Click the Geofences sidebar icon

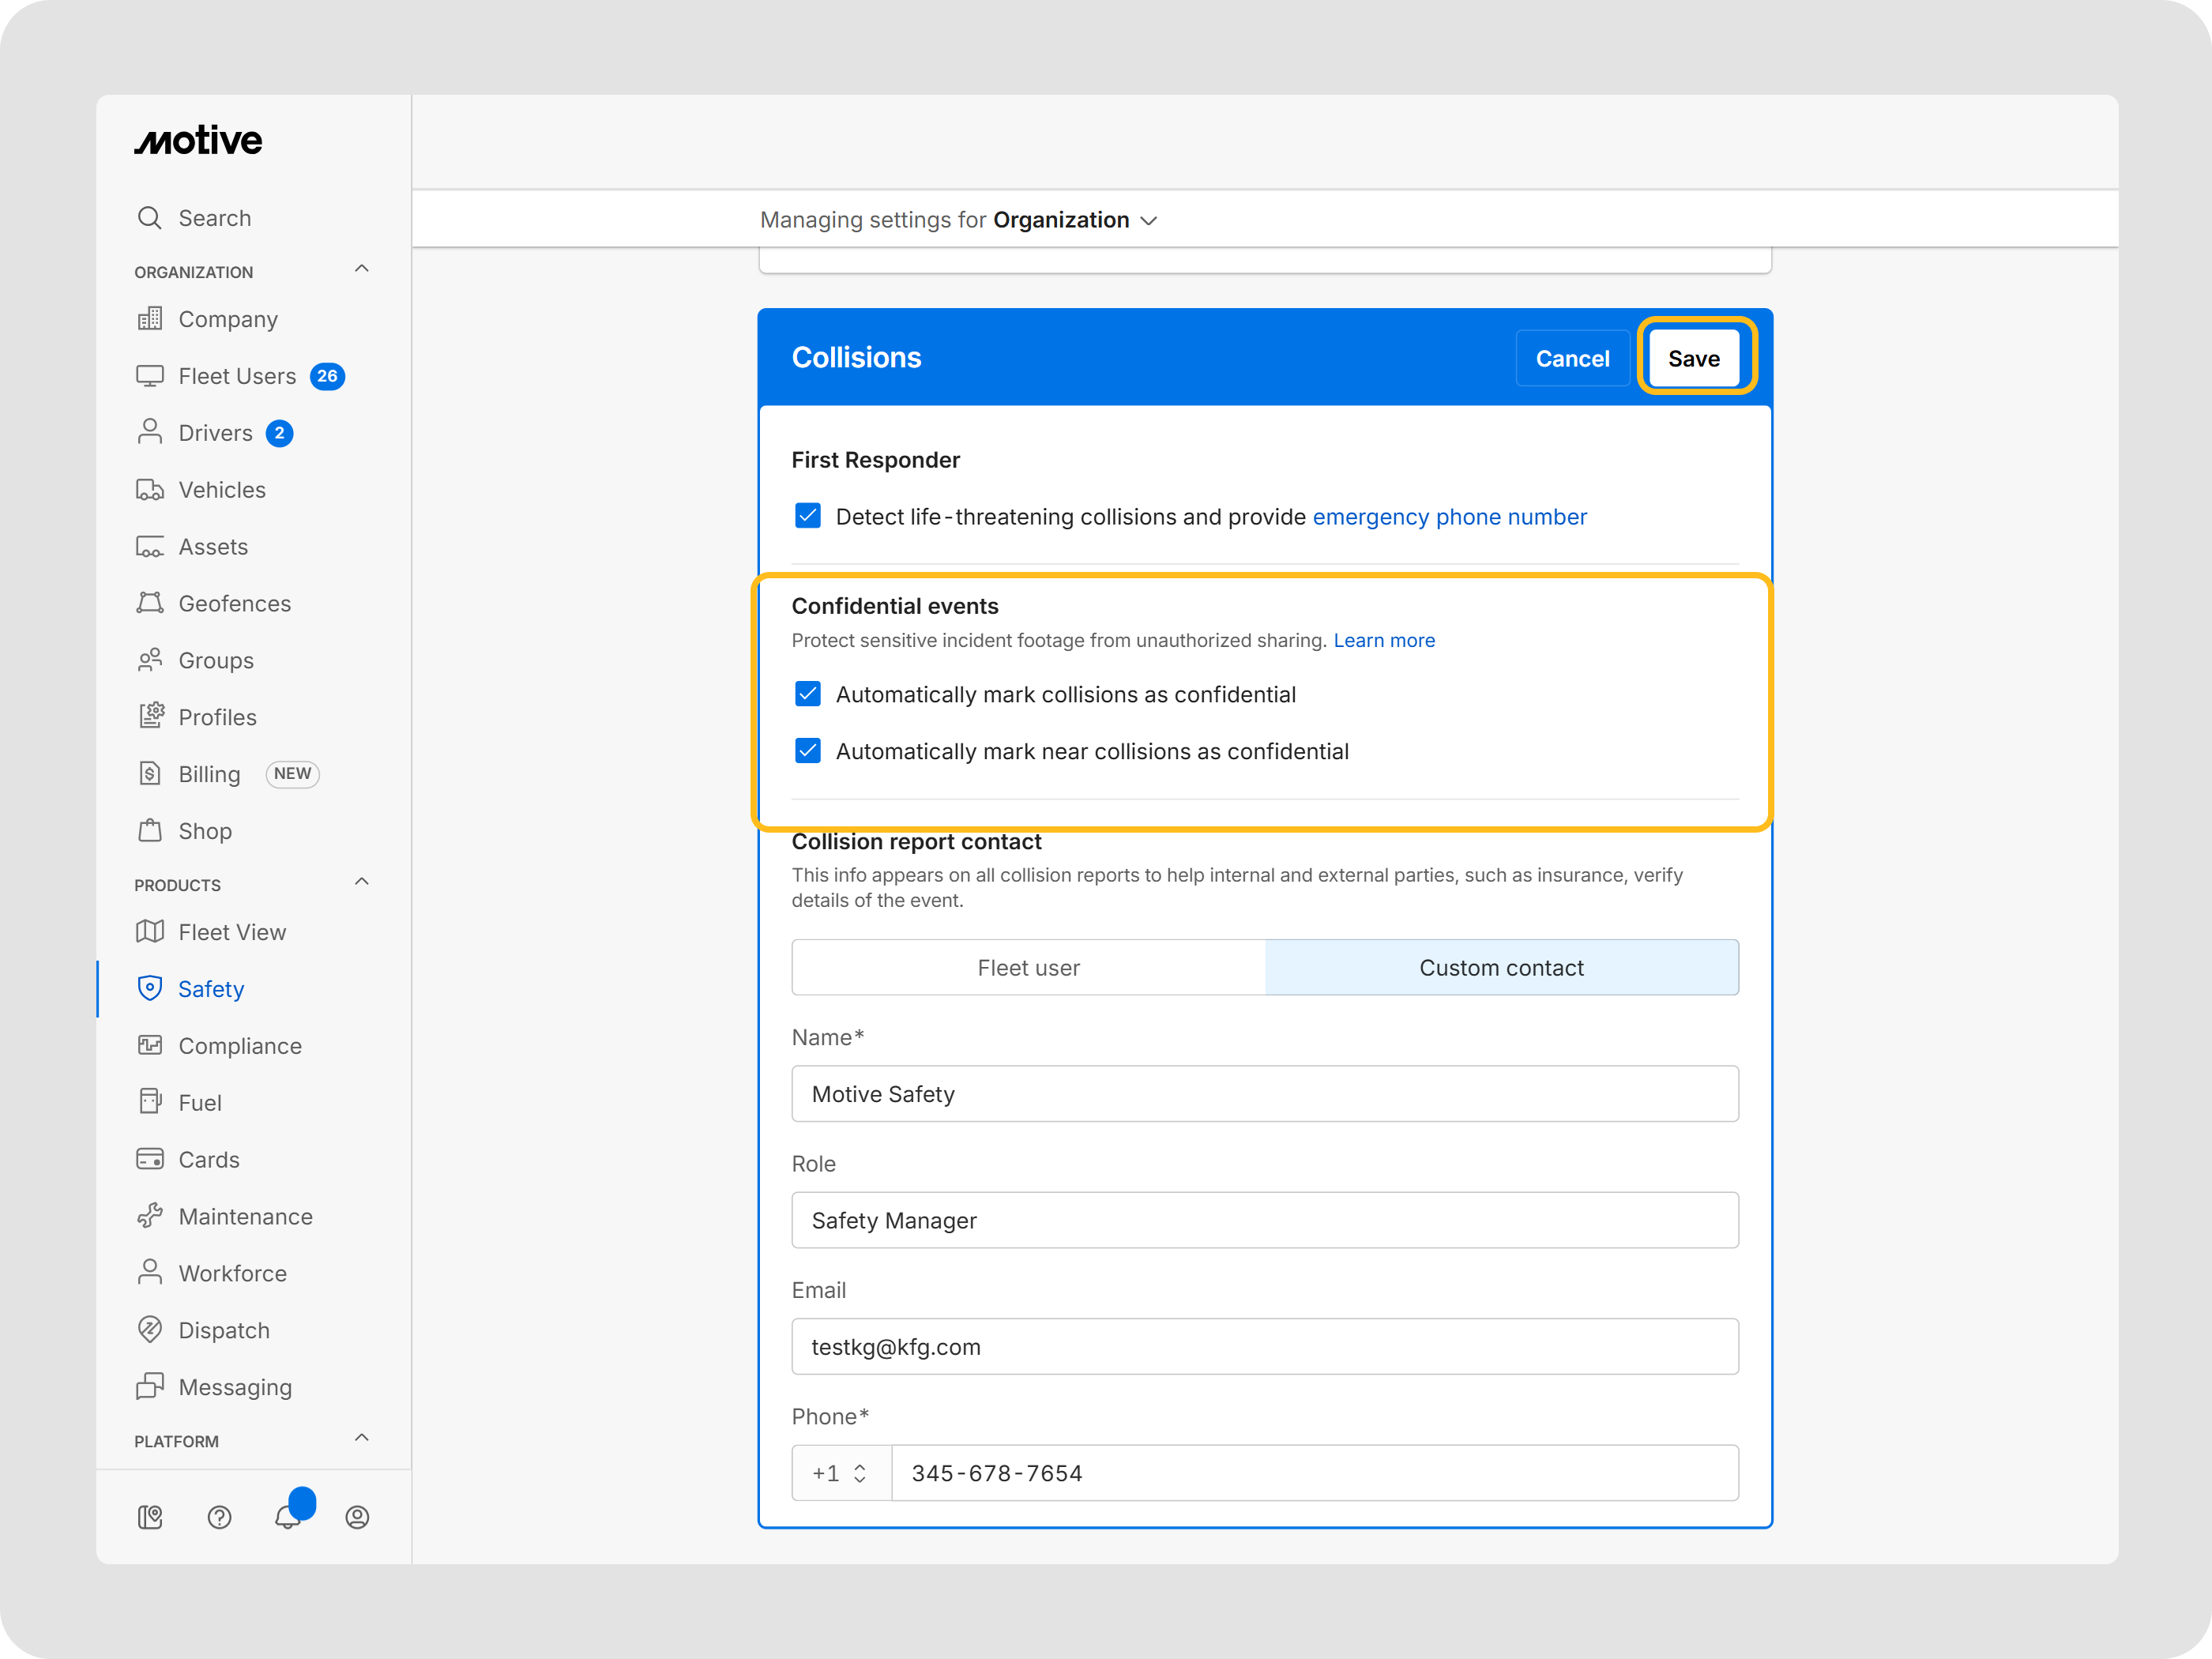pos(150,603)
